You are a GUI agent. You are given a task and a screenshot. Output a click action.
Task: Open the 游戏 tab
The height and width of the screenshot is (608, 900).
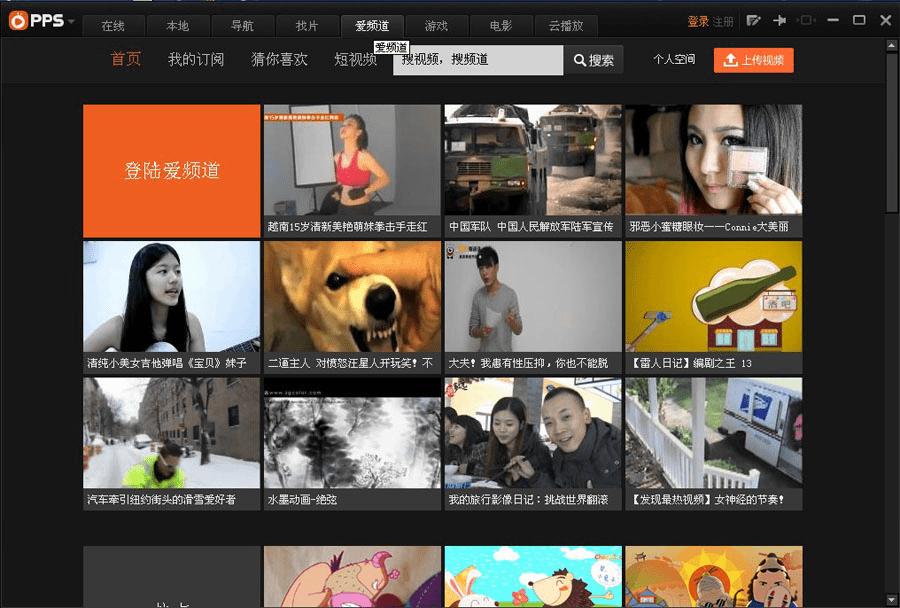click(436, 26)
